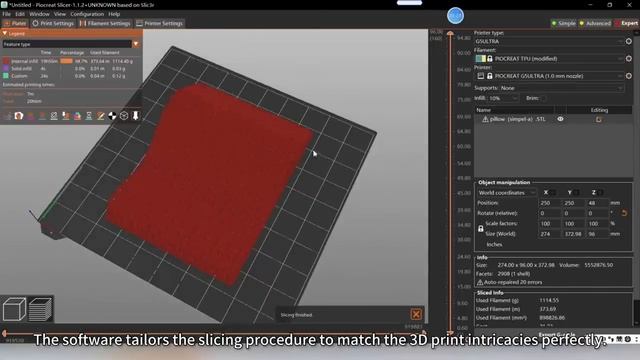Click the X Position input field
This screenshot has width=640, height=360.
point(549,203)
